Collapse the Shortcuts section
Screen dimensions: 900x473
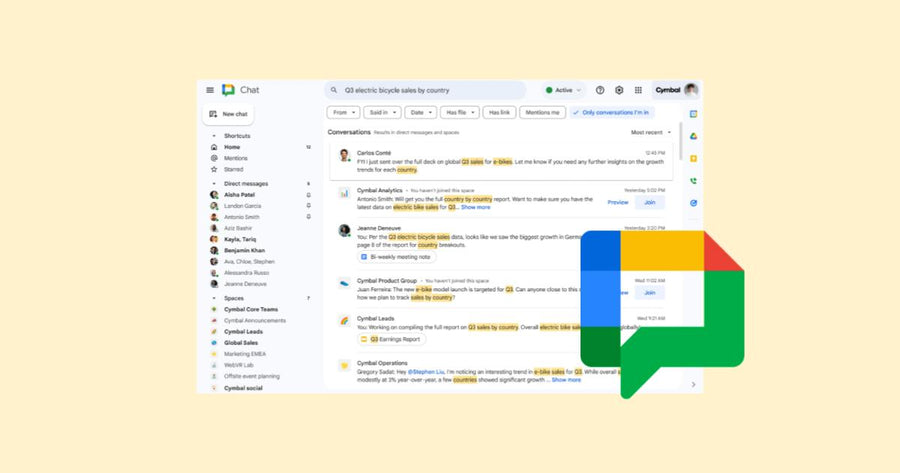click(214, 136)
